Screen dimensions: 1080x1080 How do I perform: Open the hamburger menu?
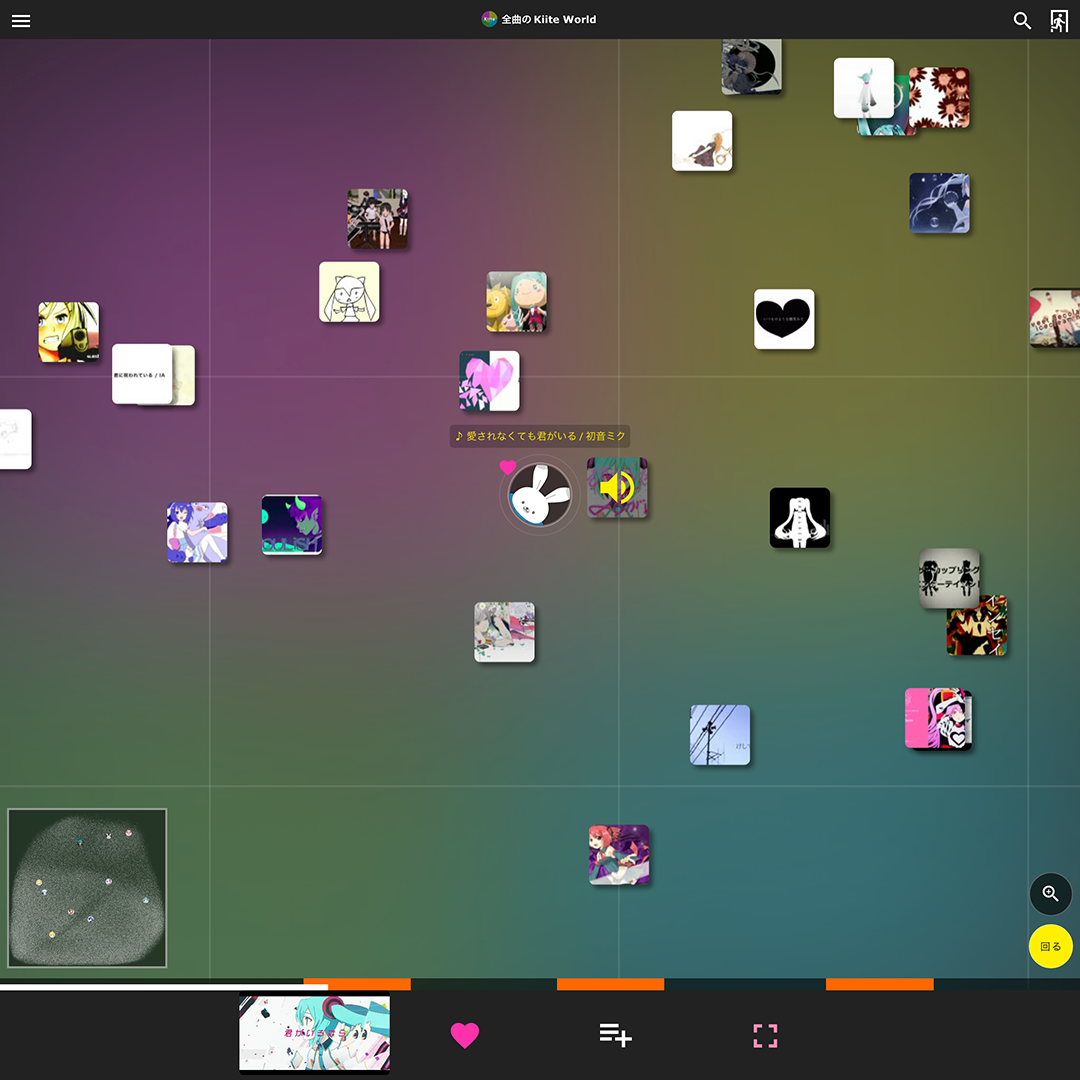[21, 21]
